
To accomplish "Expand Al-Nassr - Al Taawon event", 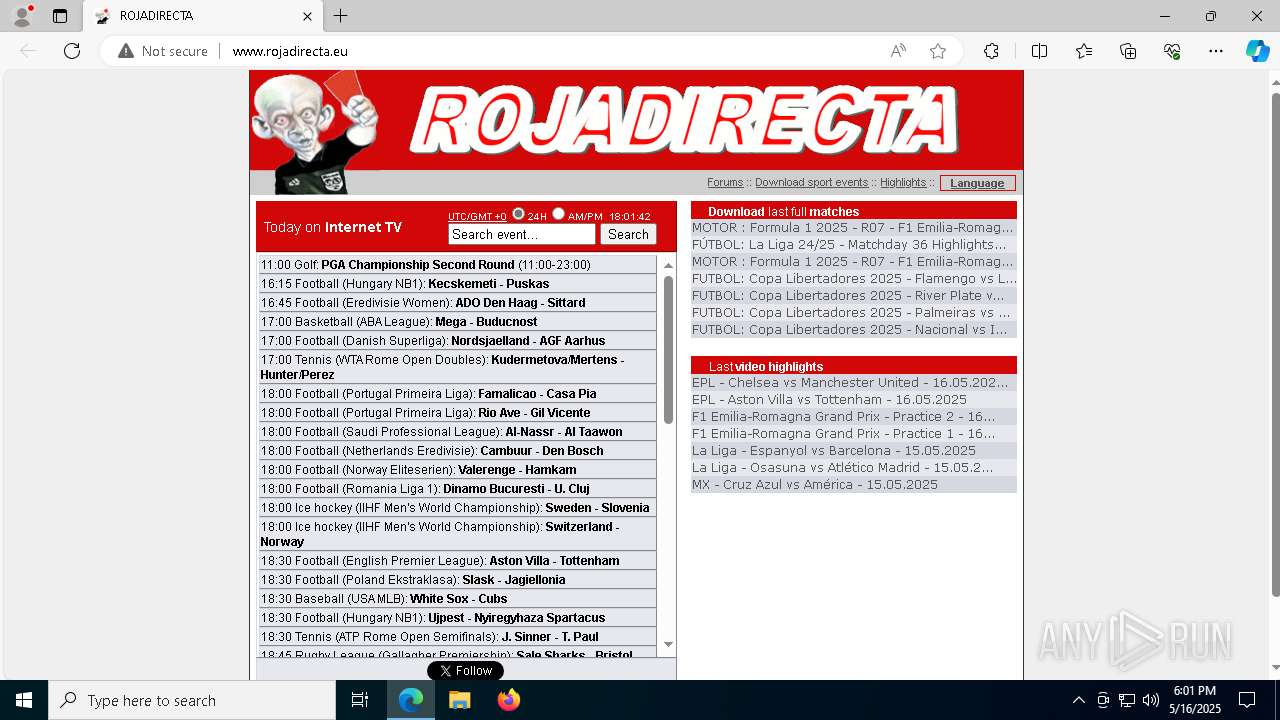I will 457,432.
